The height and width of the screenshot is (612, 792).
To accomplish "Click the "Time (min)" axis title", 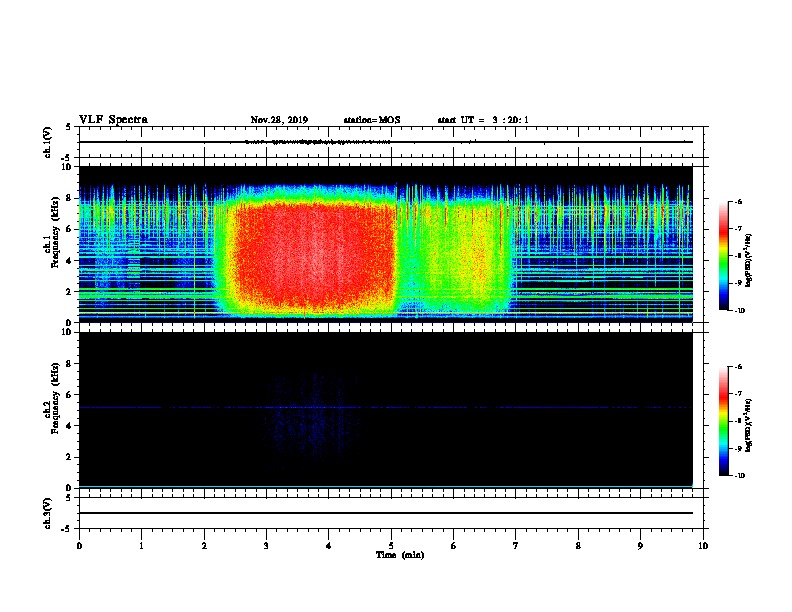I will click(x=400, y=555).
